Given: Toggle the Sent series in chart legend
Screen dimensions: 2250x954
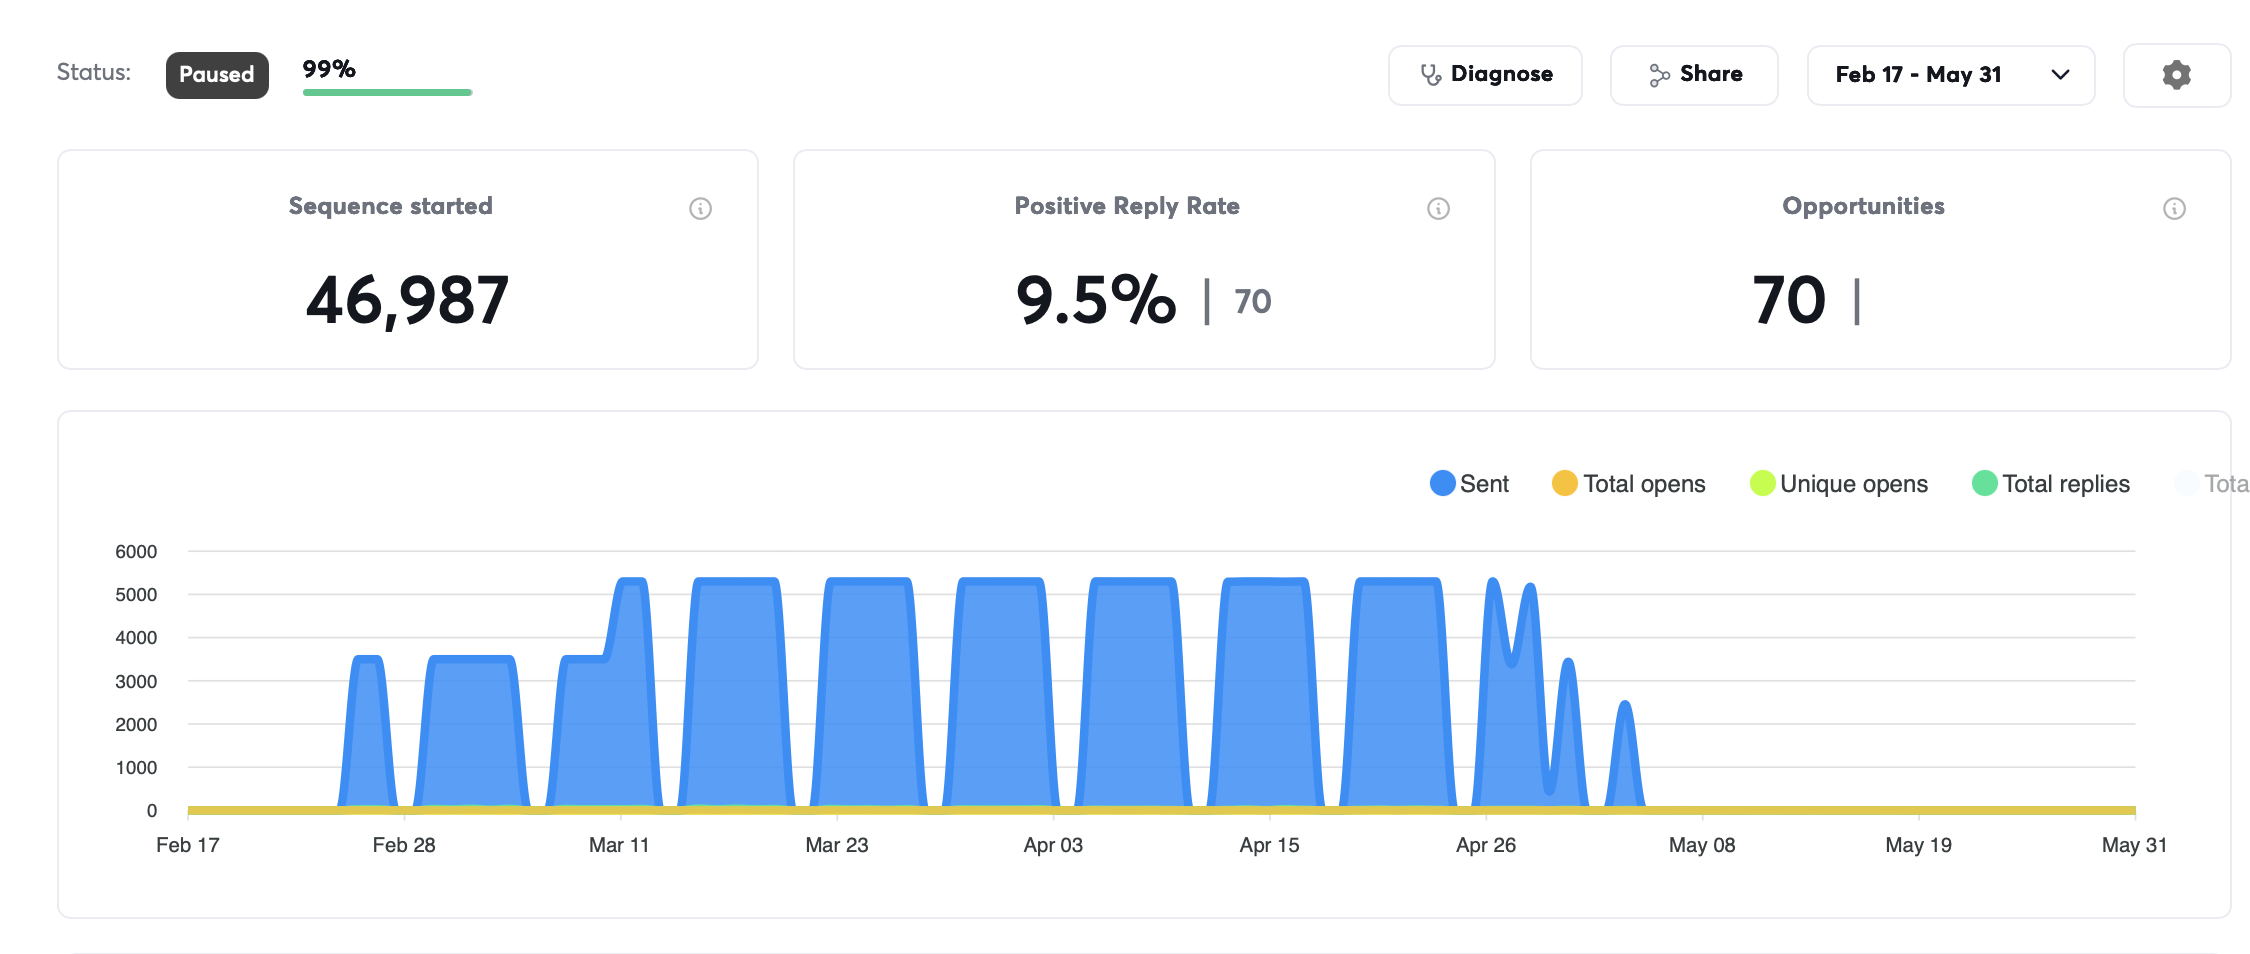Looking at the screenshot, I should [x=1469, y=484].
